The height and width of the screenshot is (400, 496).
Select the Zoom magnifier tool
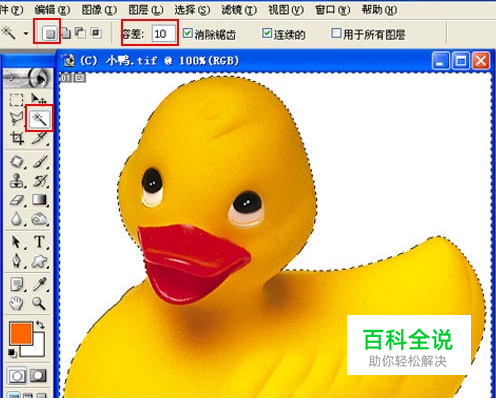pos(39,303)
